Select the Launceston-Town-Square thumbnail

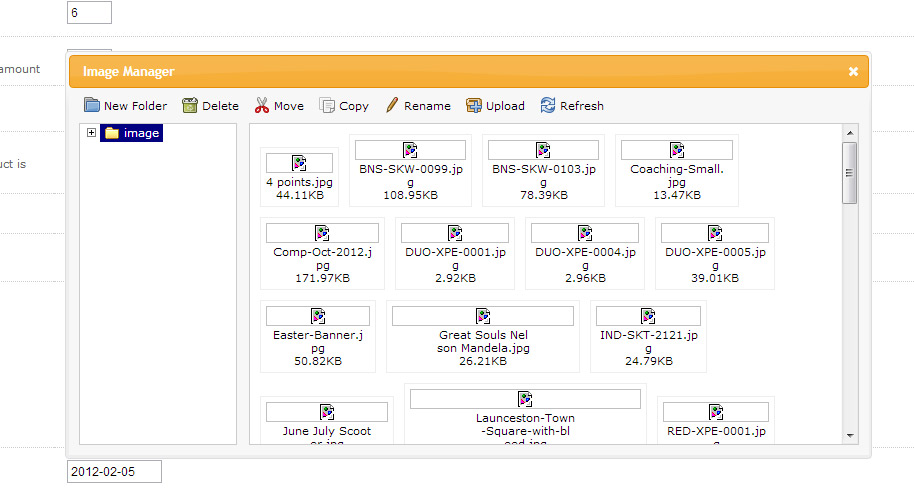[x=525, y=399]
